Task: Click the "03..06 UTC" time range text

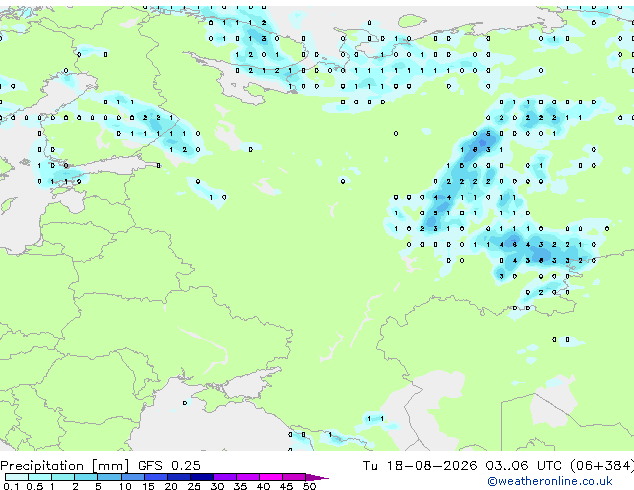Action: pos(523,466)
